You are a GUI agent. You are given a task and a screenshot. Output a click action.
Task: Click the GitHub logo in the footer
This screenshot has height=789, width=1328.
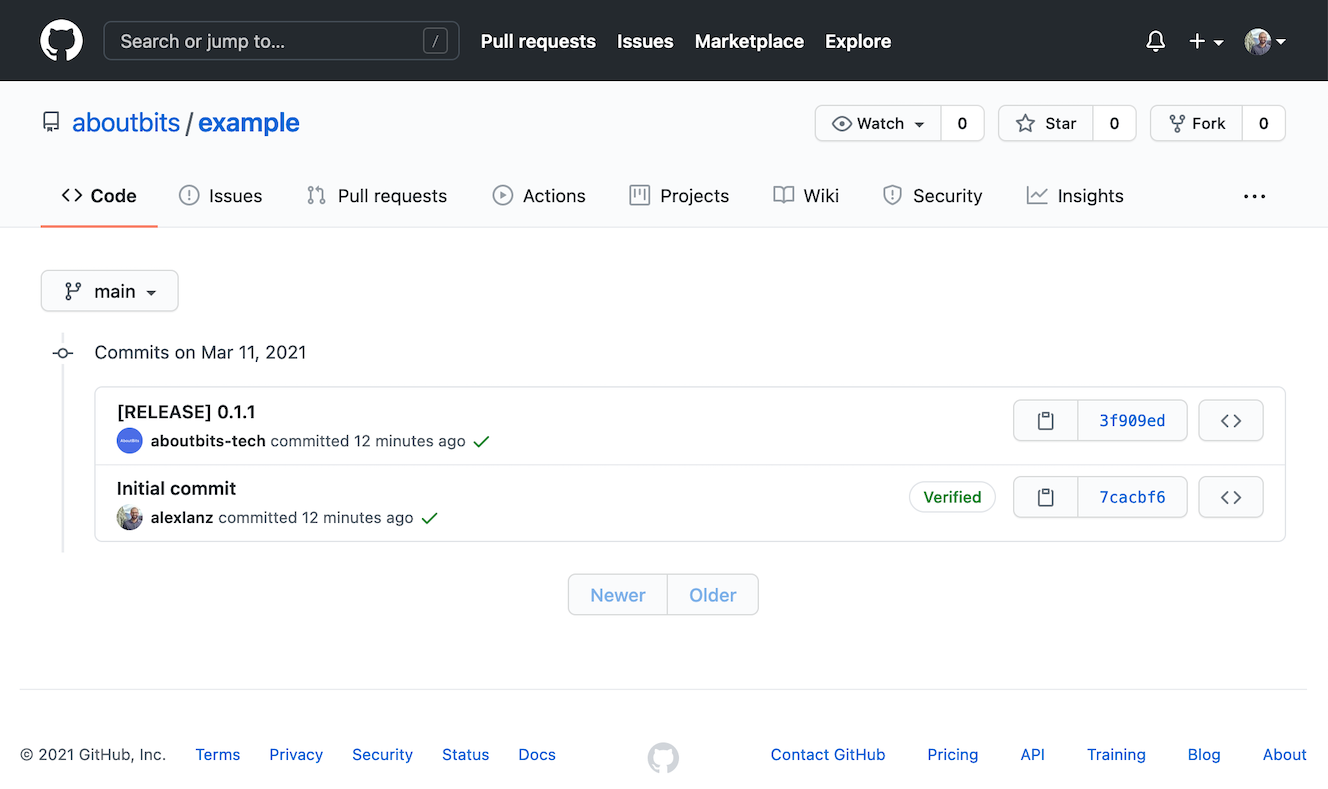coord(663,758)
